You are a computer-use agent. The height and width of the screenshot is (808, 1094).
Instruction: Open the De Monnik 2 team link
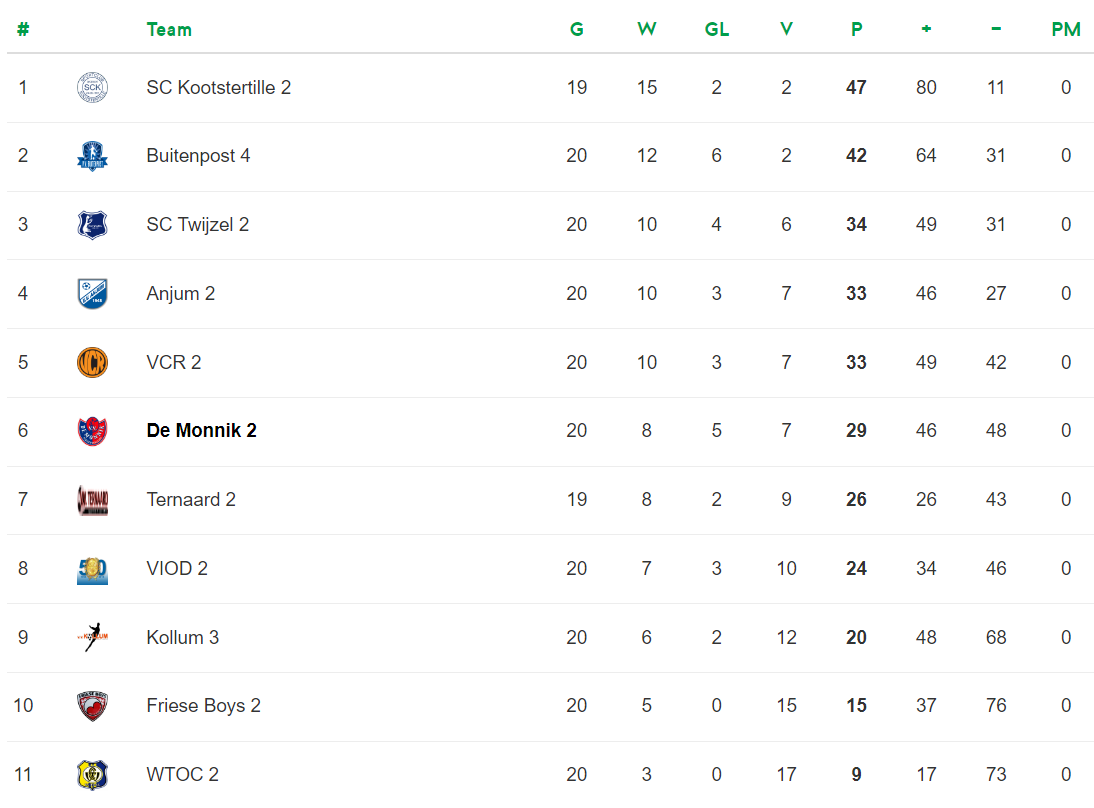[201, 431]
